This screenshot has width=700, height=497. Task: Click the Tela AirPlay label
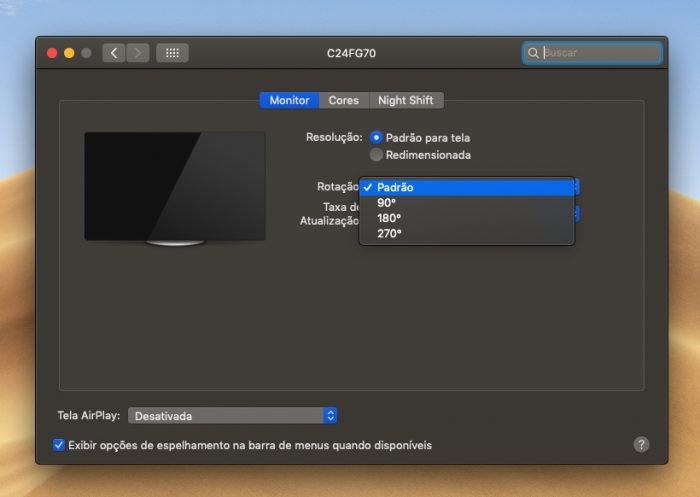(88, 416)
